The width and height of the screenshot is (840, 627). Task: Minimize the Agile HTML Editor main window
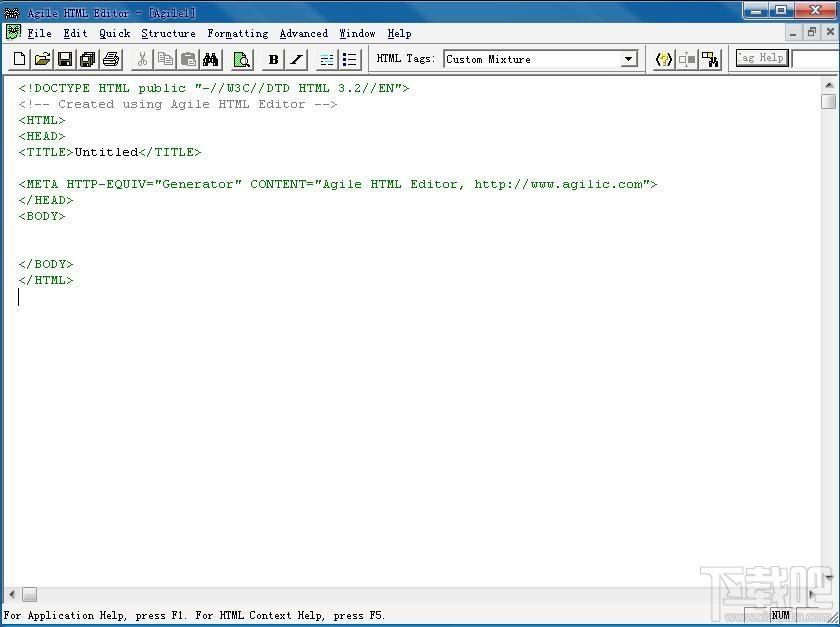pyautogui.click(x=756, y=11)
